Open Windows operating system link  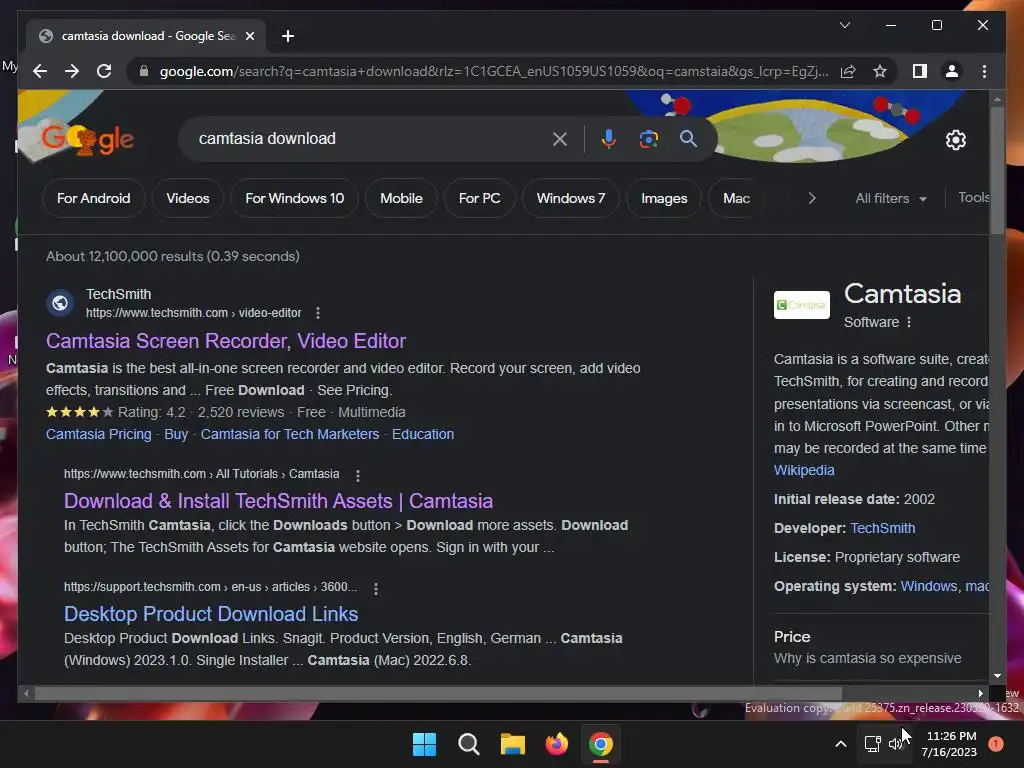(x=929, y=586)
